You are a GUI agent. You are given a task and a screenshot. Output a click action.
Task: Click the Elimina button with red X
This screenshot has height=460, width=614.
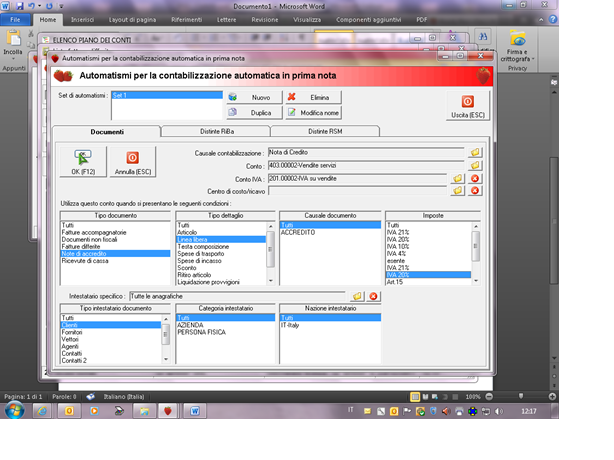314,97
